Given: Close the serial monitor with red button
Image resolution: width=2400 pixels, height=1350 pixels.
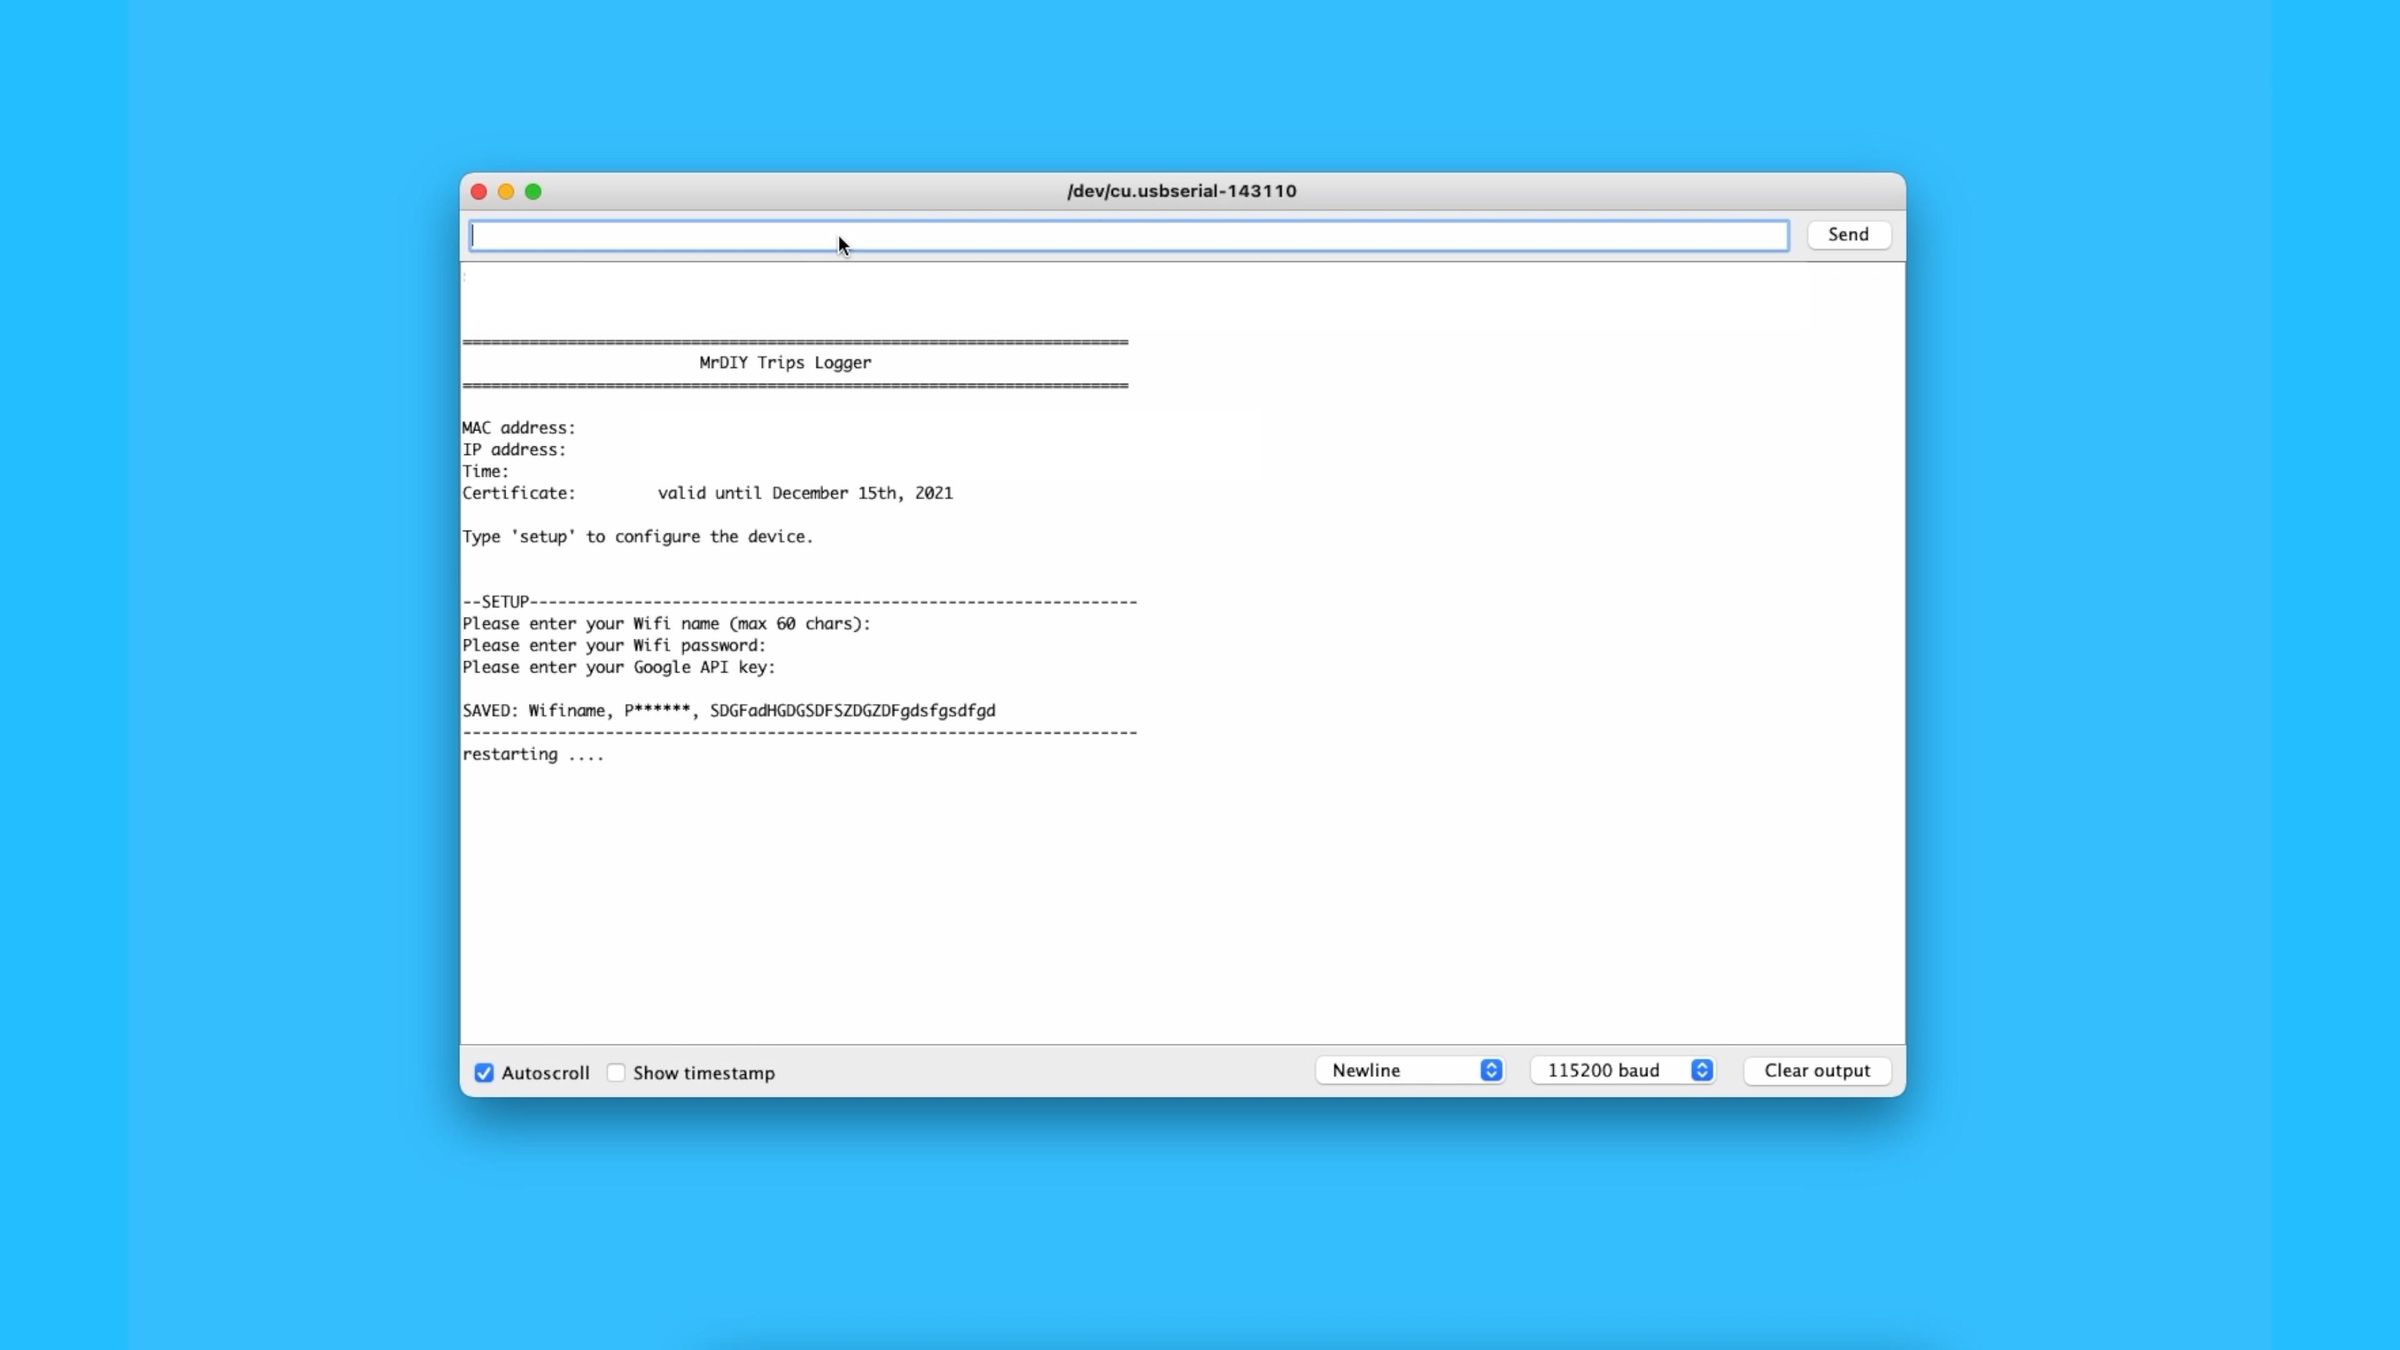Looking at the screenshot, I should point(479,192).
